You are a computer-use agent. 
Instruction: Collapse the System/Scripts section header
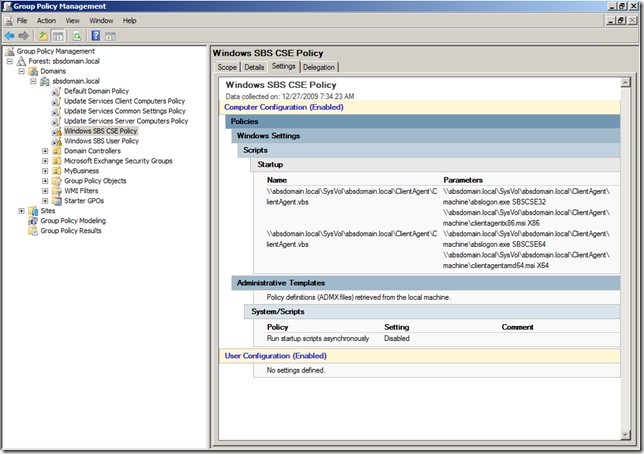point(432,312)
